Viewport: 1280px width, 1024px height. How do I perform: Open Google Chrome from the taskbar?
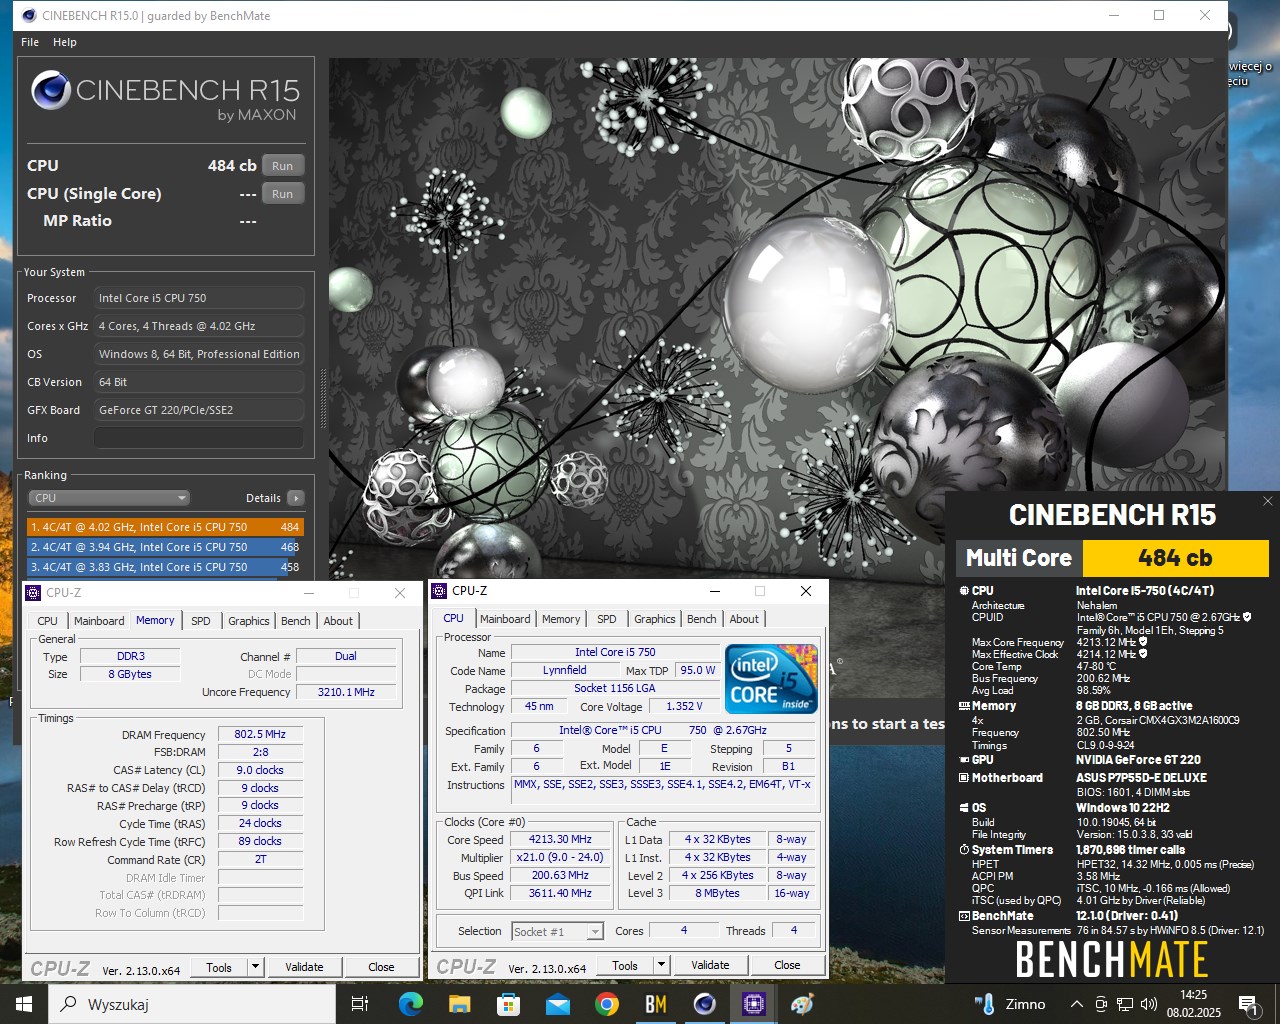[606, 1004]
